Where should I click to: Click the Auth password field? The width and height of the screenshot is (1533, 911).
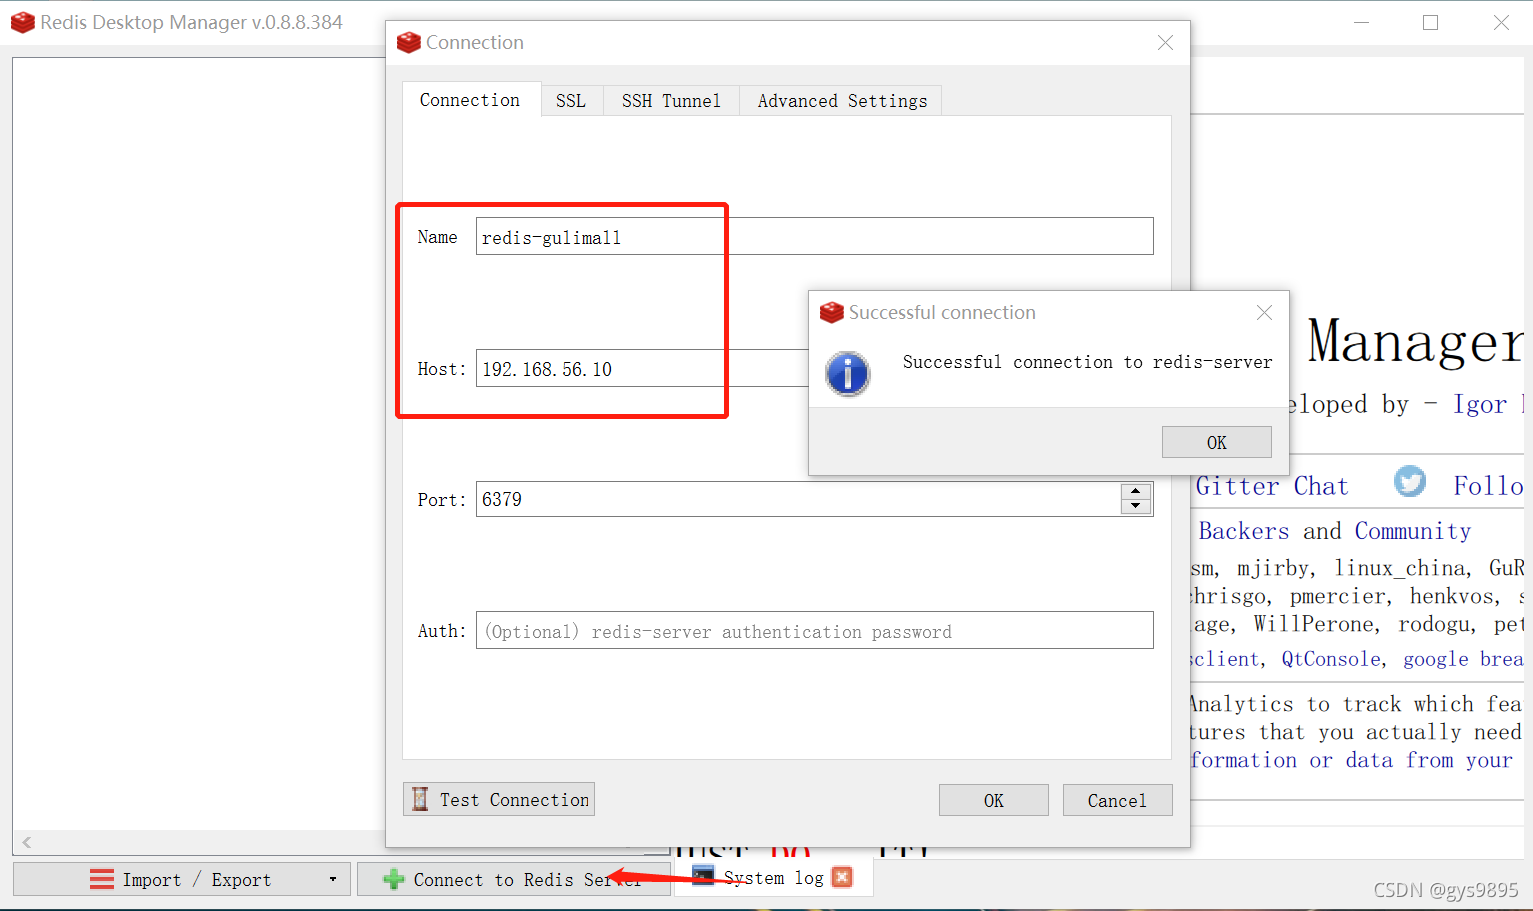pyautogui.click(x=814, y=630)
